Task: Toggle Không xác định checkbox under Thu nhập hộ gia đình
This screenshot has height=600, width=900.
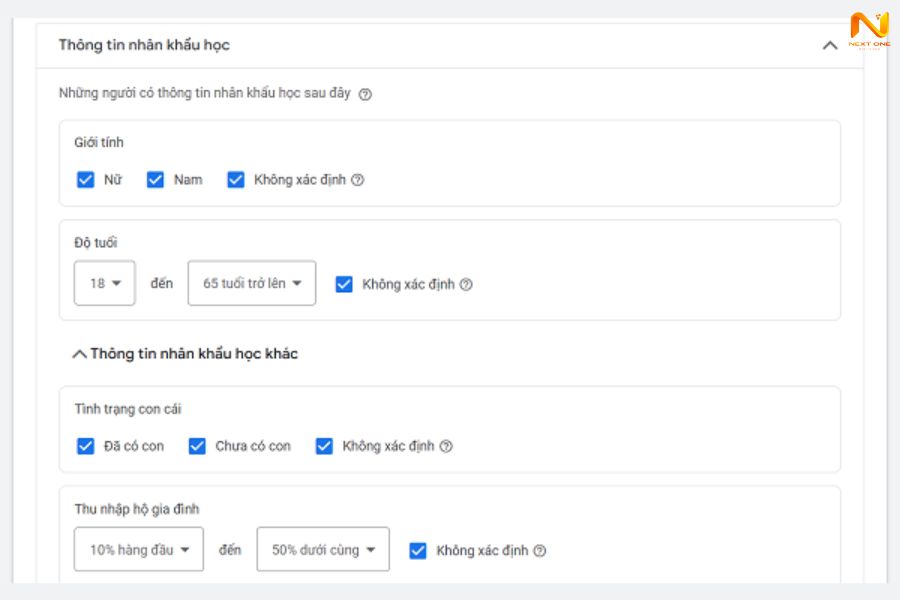Action: coord(418,550)
